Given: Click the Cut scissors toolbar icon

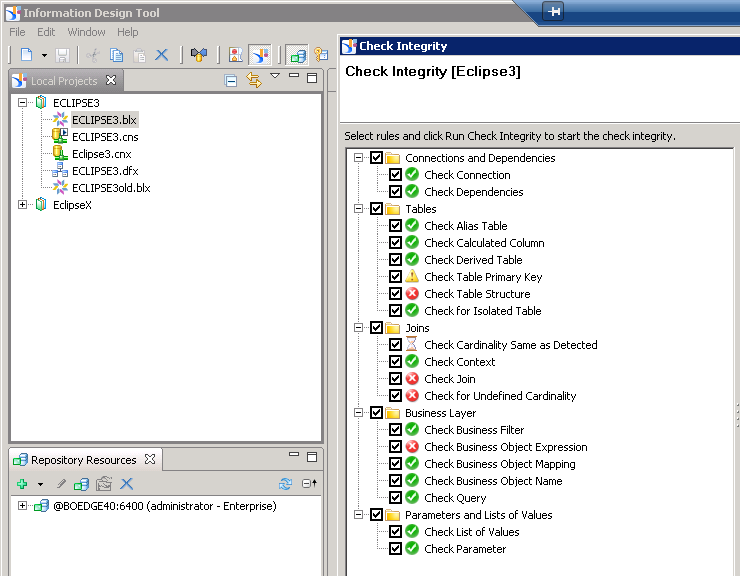Looking at the screenshot, I should click(x=93, y=56).
